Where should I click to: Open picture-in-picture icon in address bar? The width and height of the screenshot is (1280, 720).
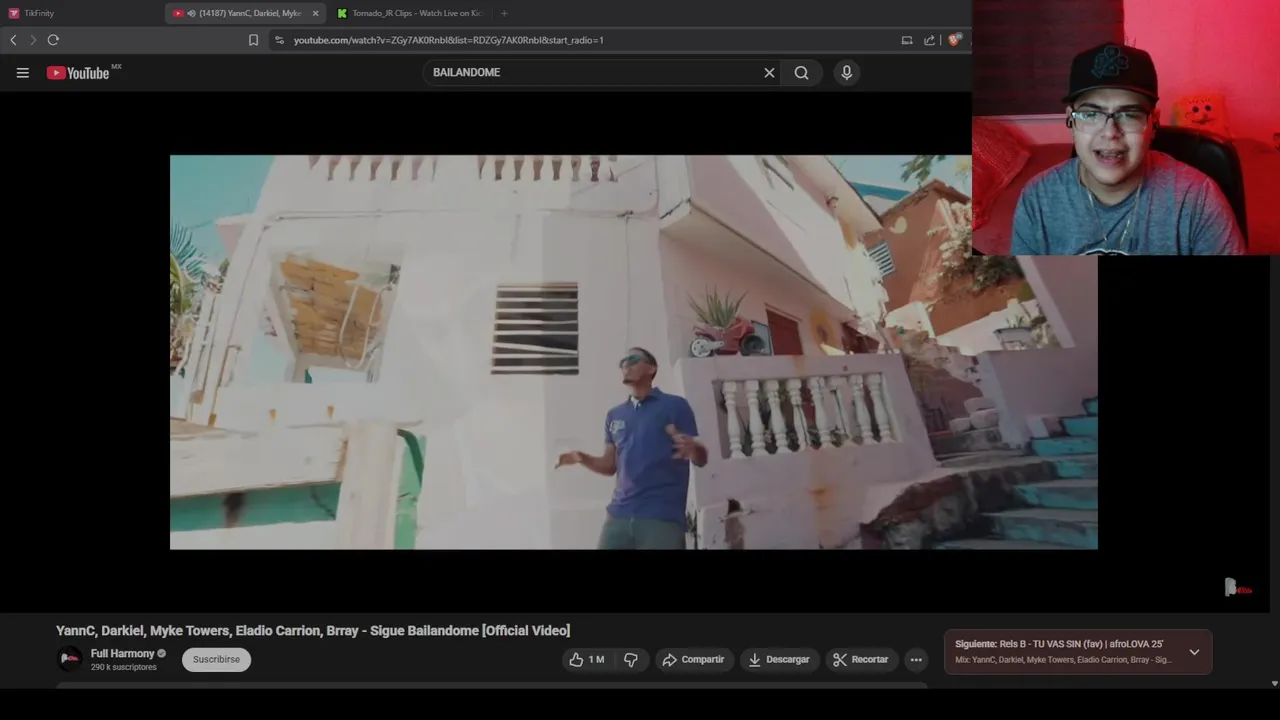tap(906, 40)
